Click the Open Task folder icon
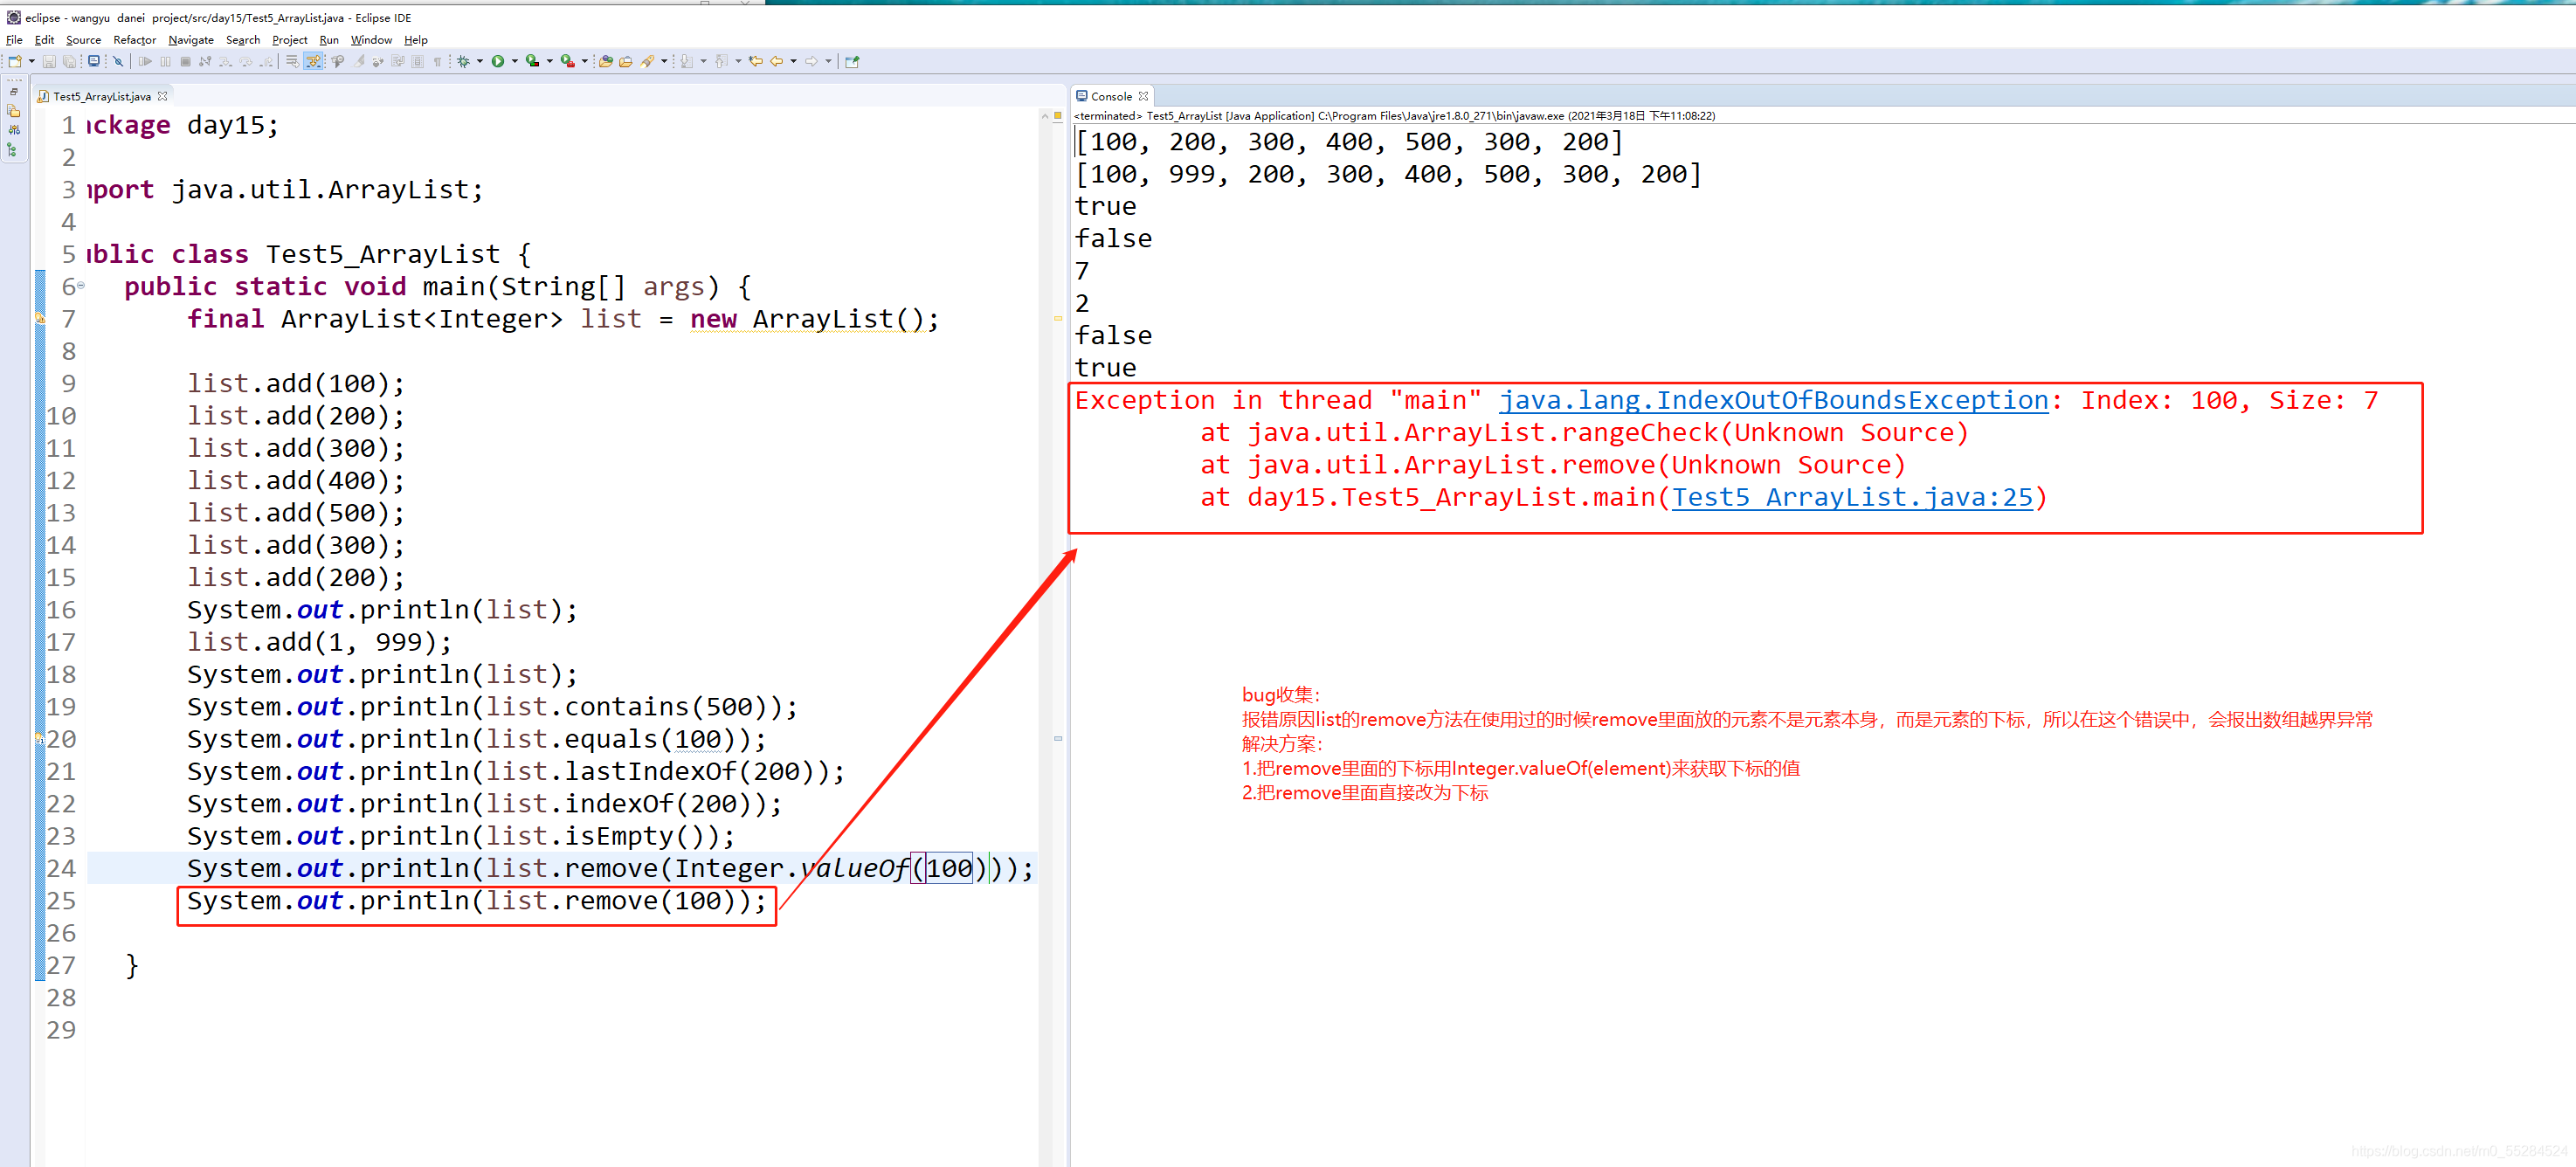 626,61
